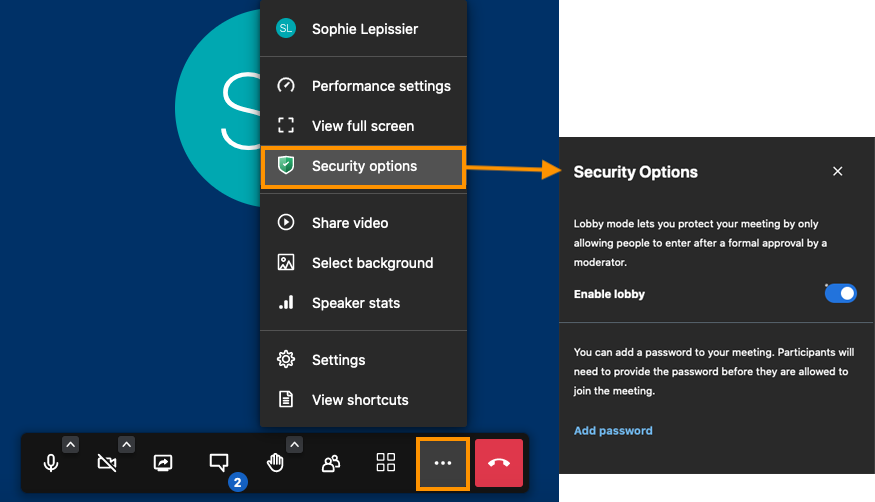Toggle tile view with the grid icon
The height and width of the screenshot is (502, 875).
click(x=386, y=463)
